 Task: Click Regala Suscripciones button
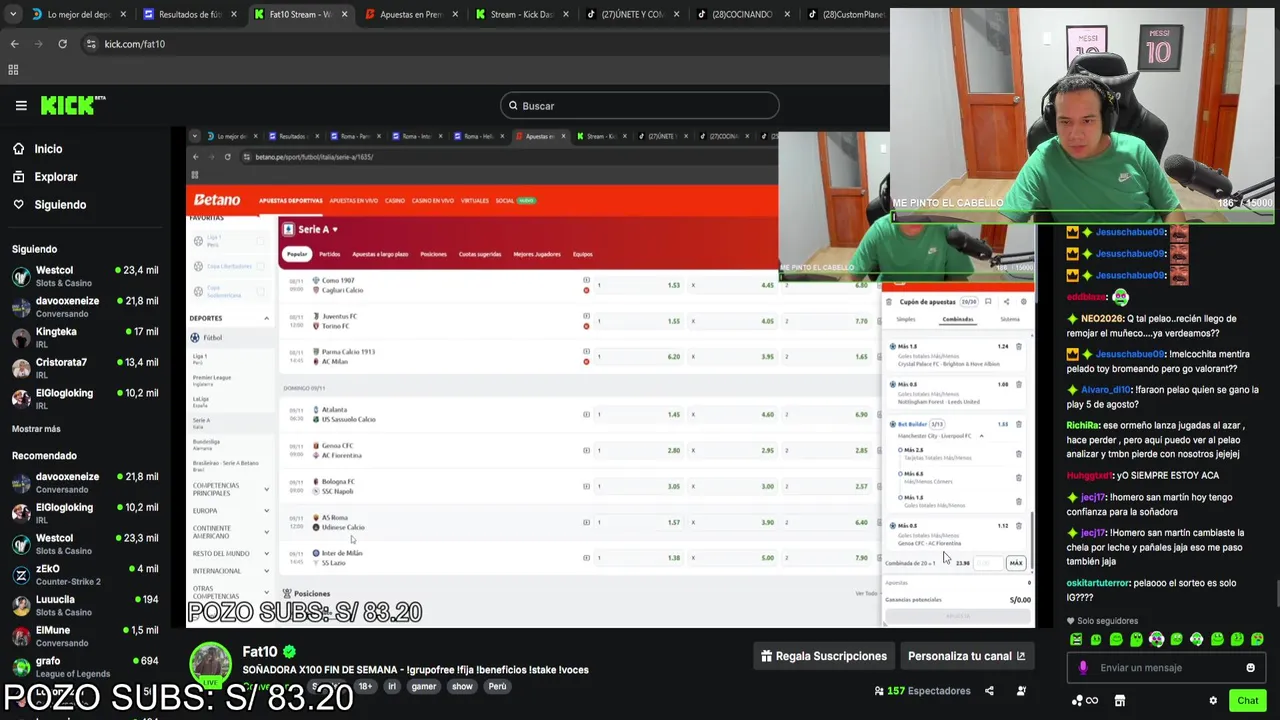click(824, 656)
